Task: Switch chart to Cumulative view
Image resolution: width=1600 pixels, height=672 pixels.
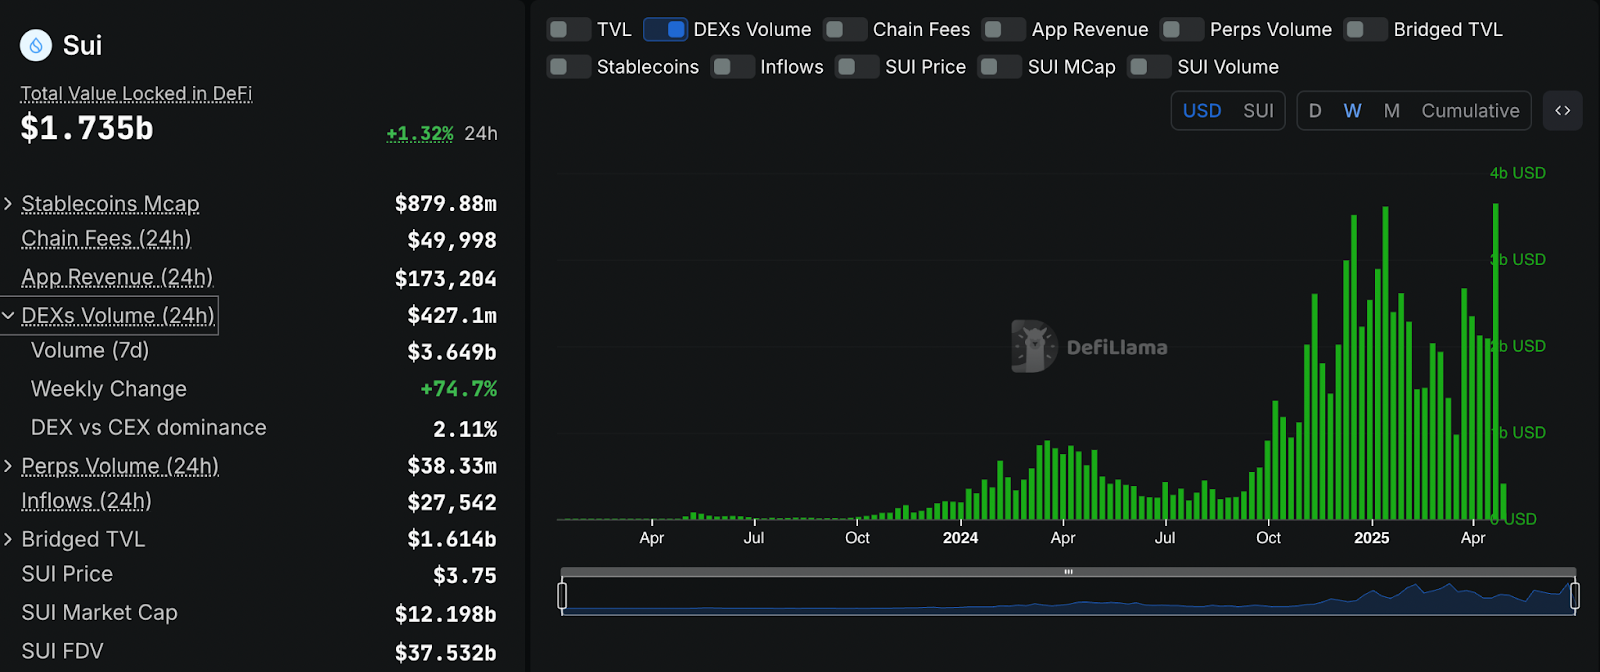Action: [1470, 111]
